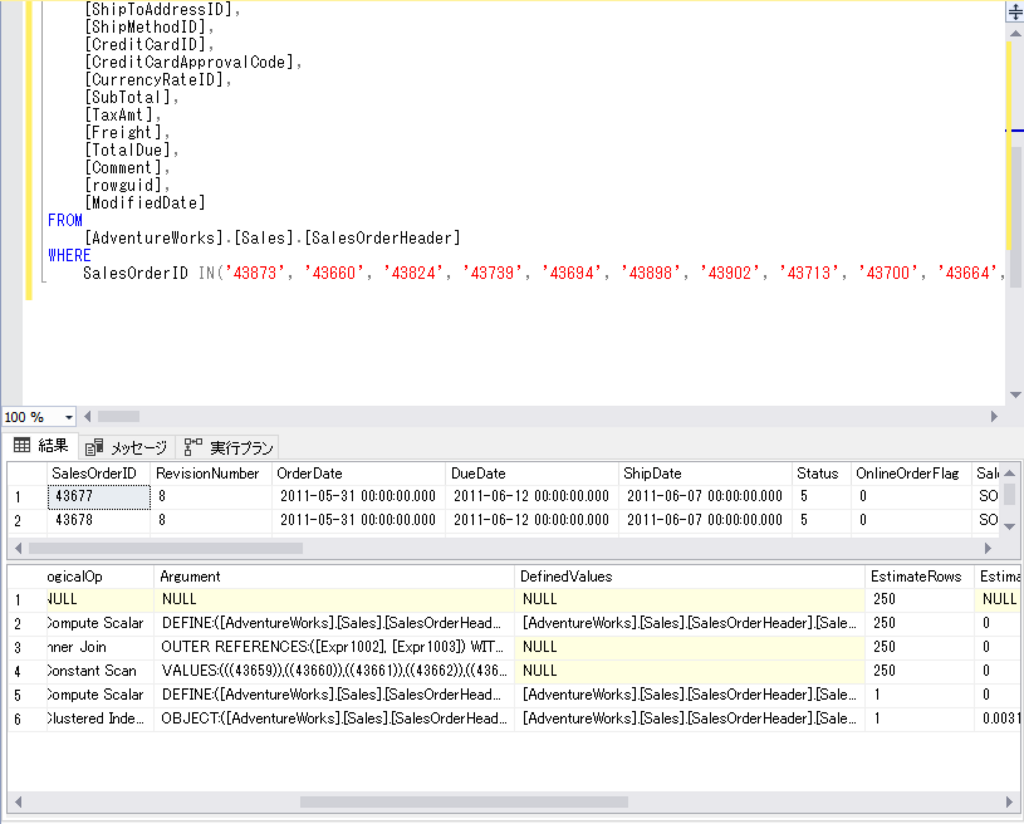
Task: Open the 100 % zoom dropdown
Action: tap(68, 417)
